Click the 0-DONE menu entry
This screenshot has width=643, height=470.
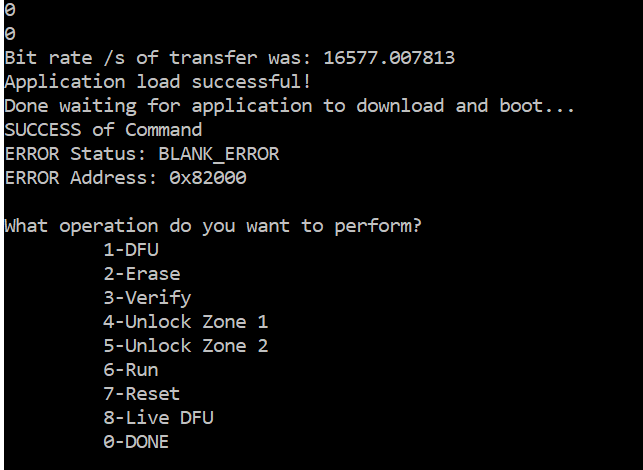click(136, 442)
